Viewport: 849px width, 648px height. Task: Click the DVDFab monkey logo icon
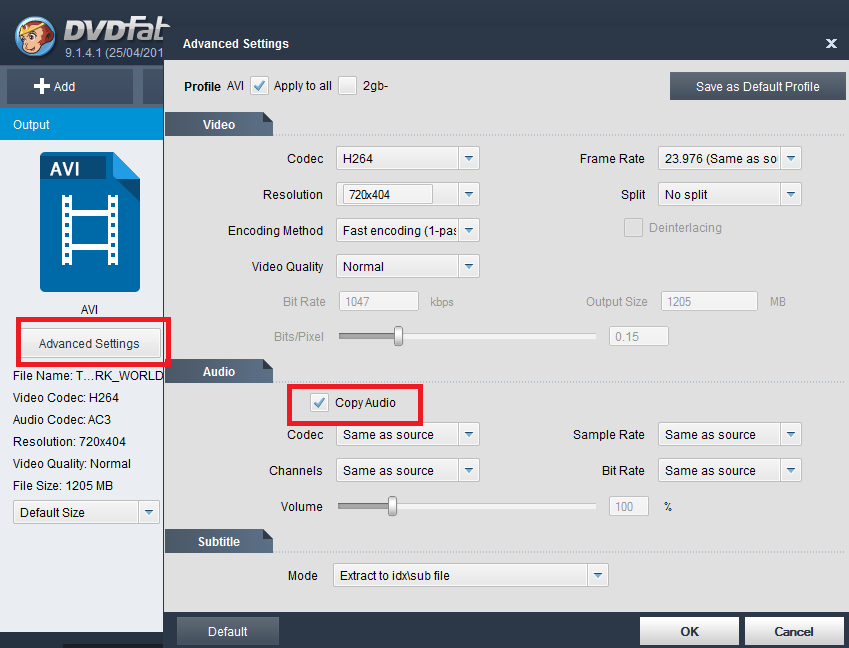pyautogui.click(x=32, y=36)
